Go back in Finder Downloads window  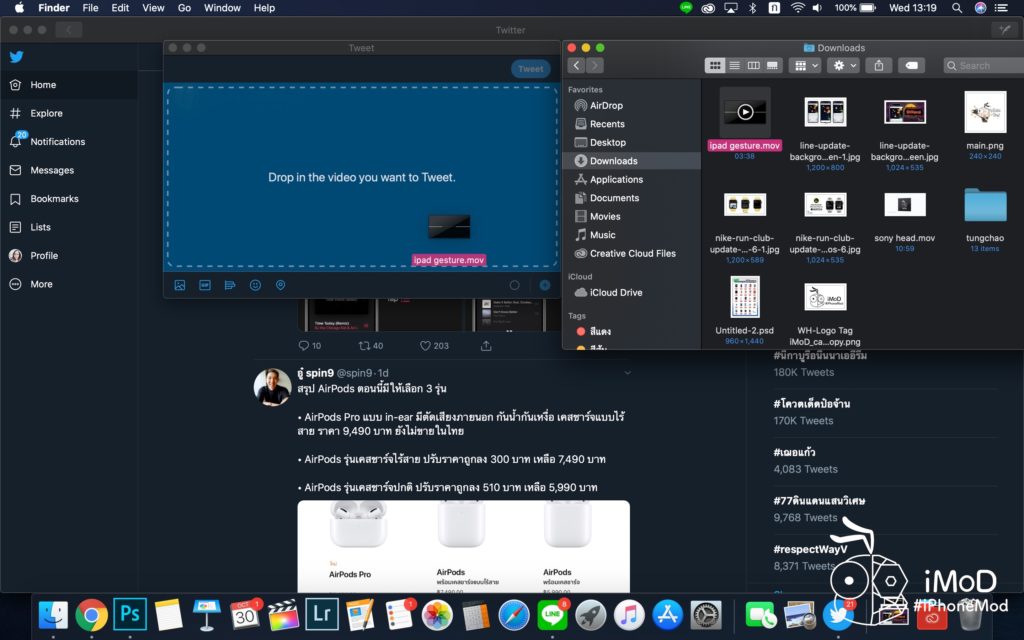tap(576, 65)
